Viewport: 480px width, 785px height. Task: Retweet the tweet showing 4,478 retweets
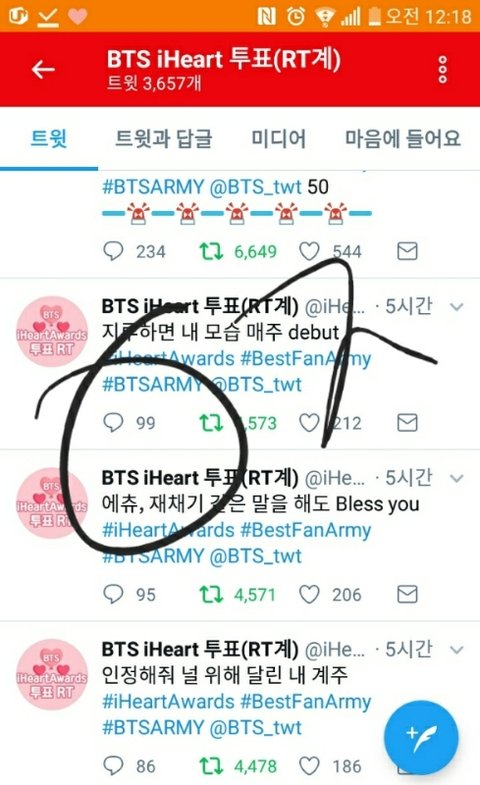point(211,766)
